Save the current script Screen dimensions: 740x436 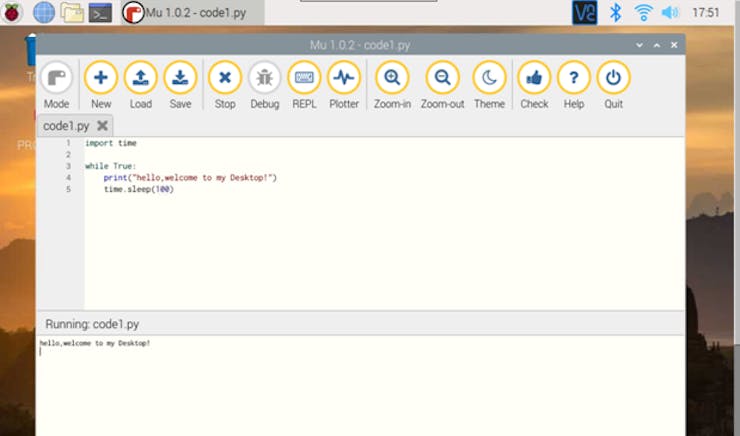click(x=180, y=78)
